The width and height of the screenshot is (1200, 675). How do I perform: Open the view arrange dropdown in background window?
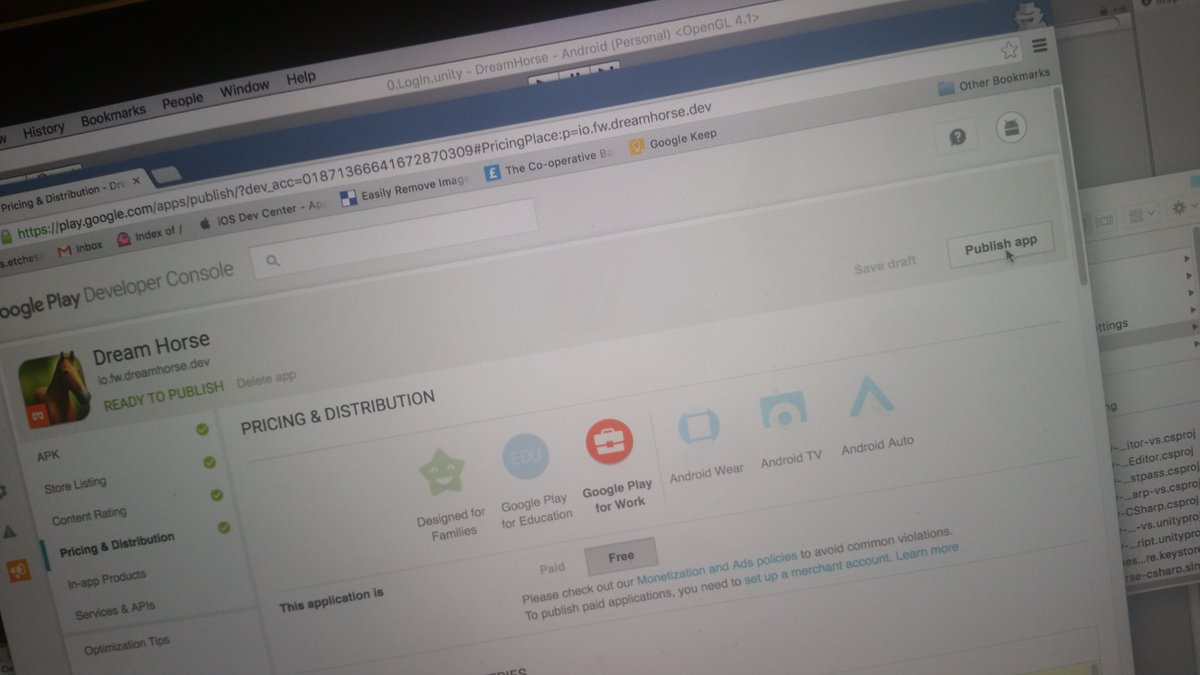(x=1142, y=214)
